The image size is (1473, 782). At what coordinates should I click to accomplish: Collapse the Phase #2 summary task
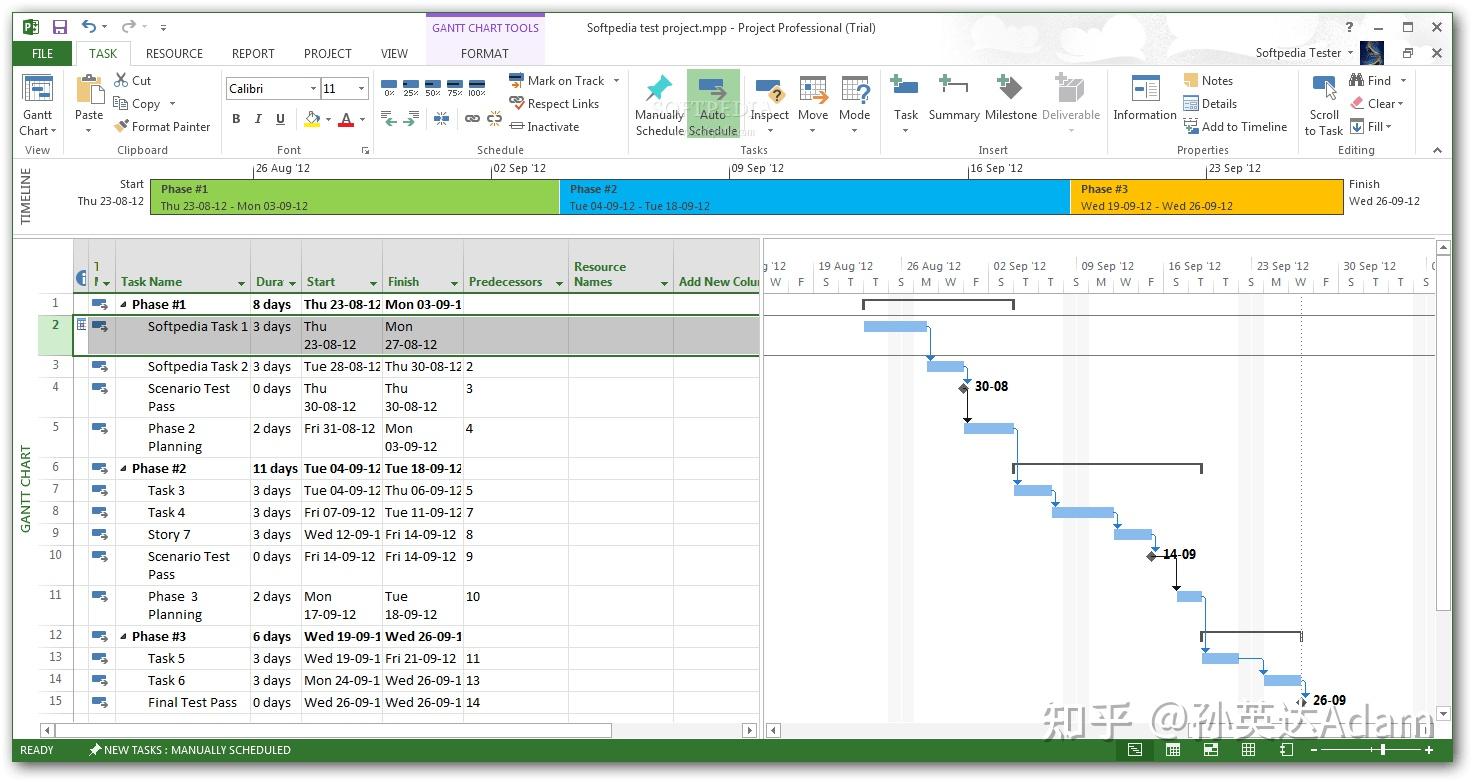[124, 469]
